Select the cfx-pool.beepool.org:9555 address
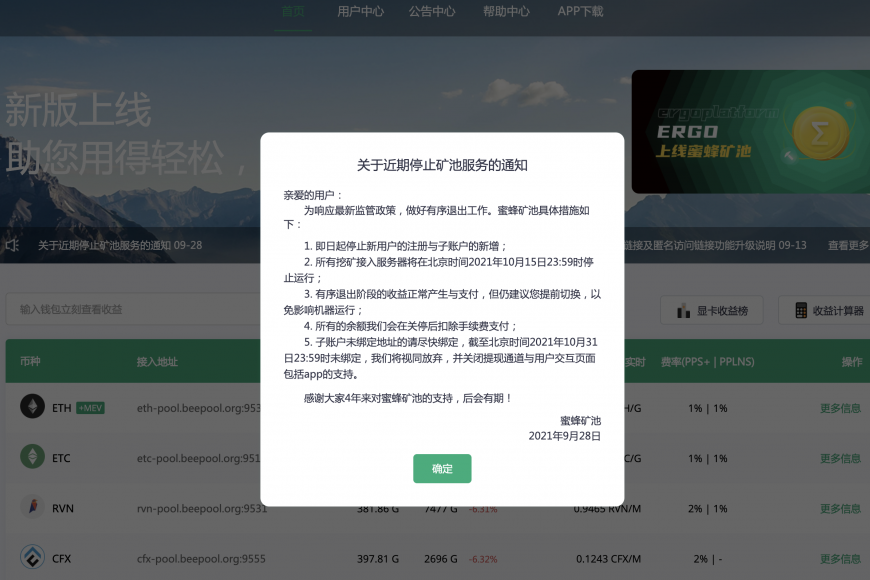 (x=201, y=559)
